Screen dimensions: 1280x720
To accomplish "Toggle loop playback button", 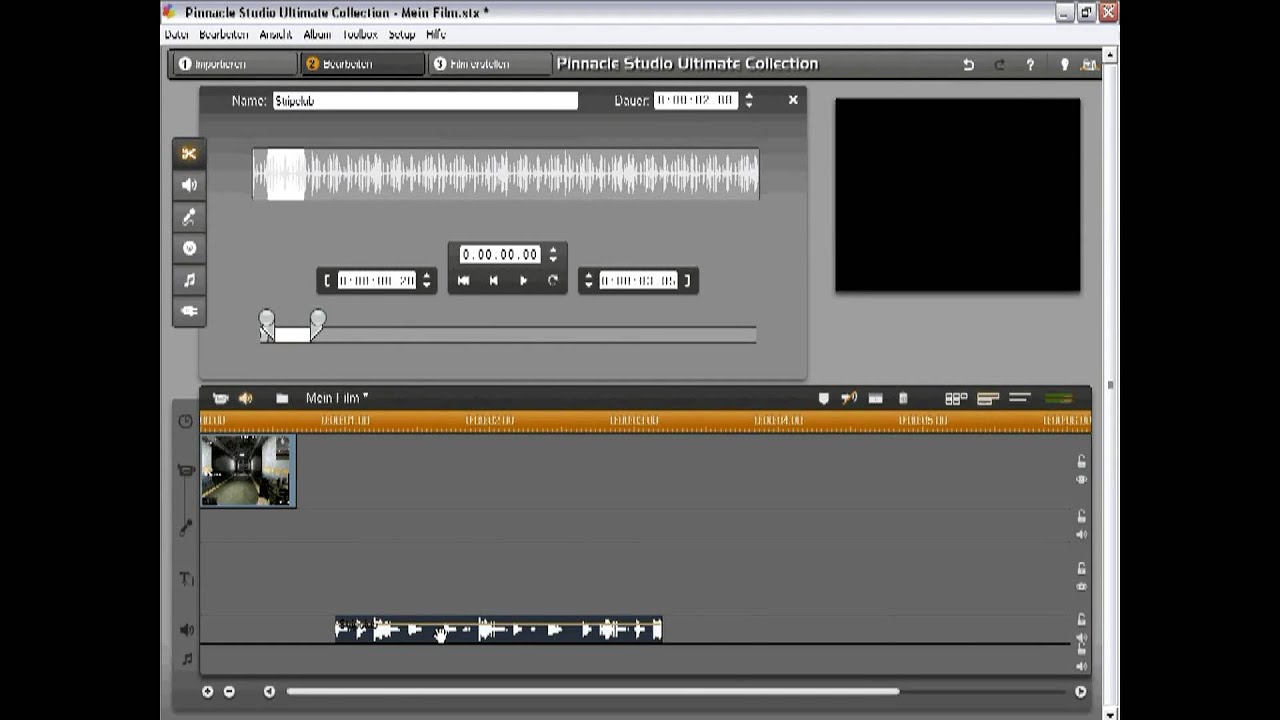I will coord(553,281).
